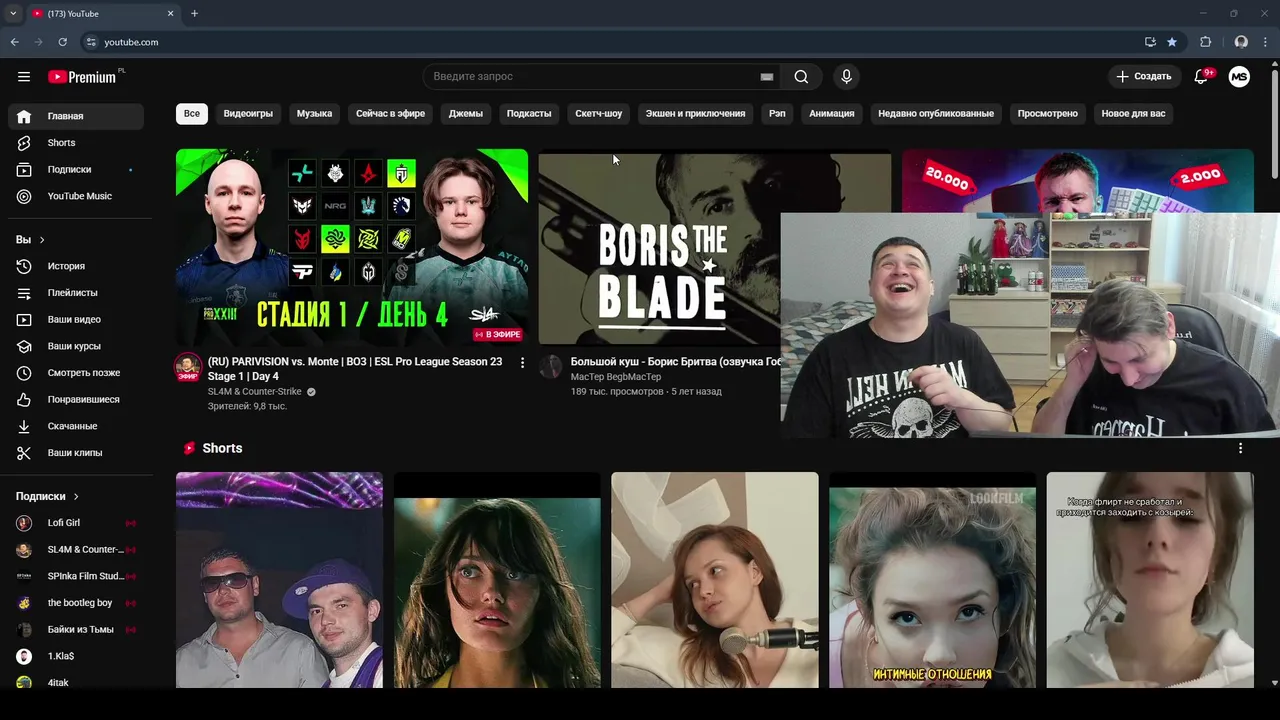Open SL4M & Counter-Strike channel avatar under video
This screenshot has width=1280, height=720.
point(188,367)
